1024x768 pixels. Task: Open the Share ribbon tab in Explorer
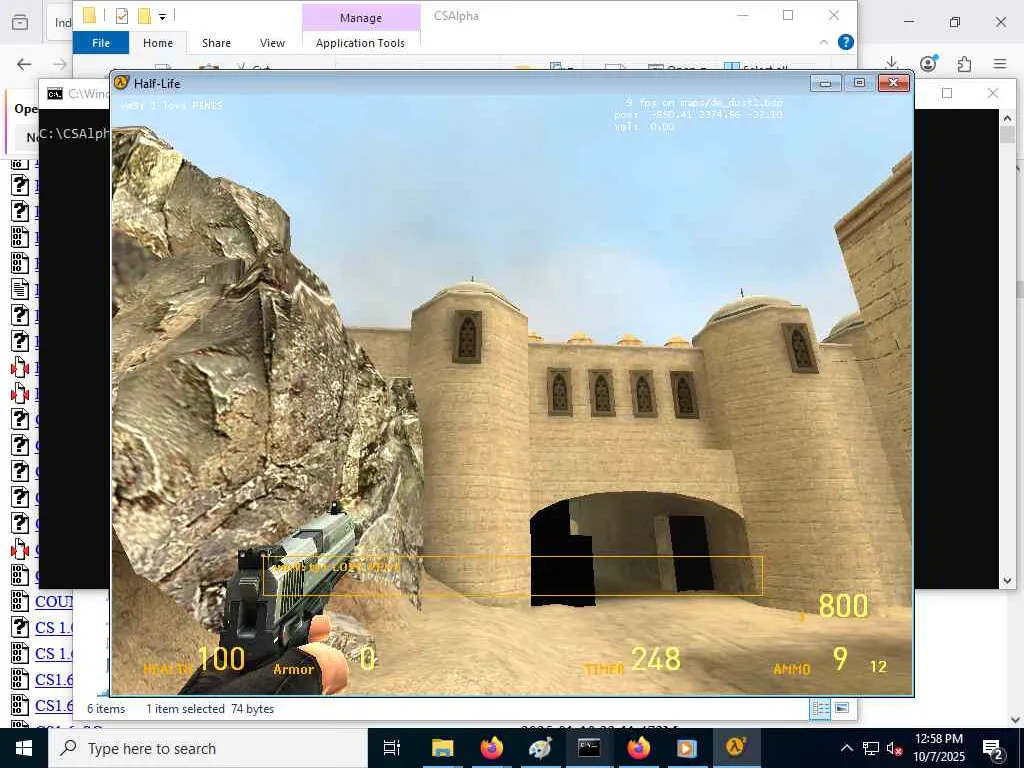point(216,43)
